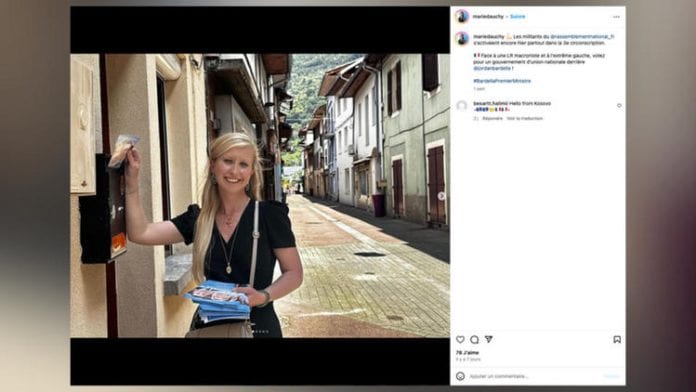Translate the comment with Voir la traduction
696x392 pixels.
[x=525, y=119]
